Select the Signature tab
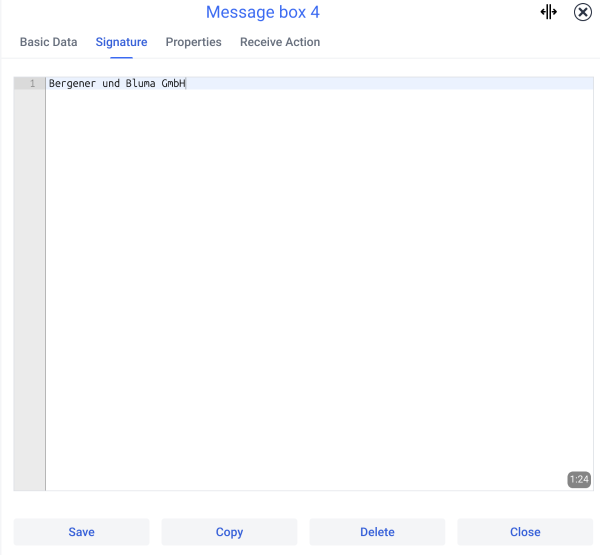Image resolution: width=600 pixels, height=555 pixels. coord(121,42)
